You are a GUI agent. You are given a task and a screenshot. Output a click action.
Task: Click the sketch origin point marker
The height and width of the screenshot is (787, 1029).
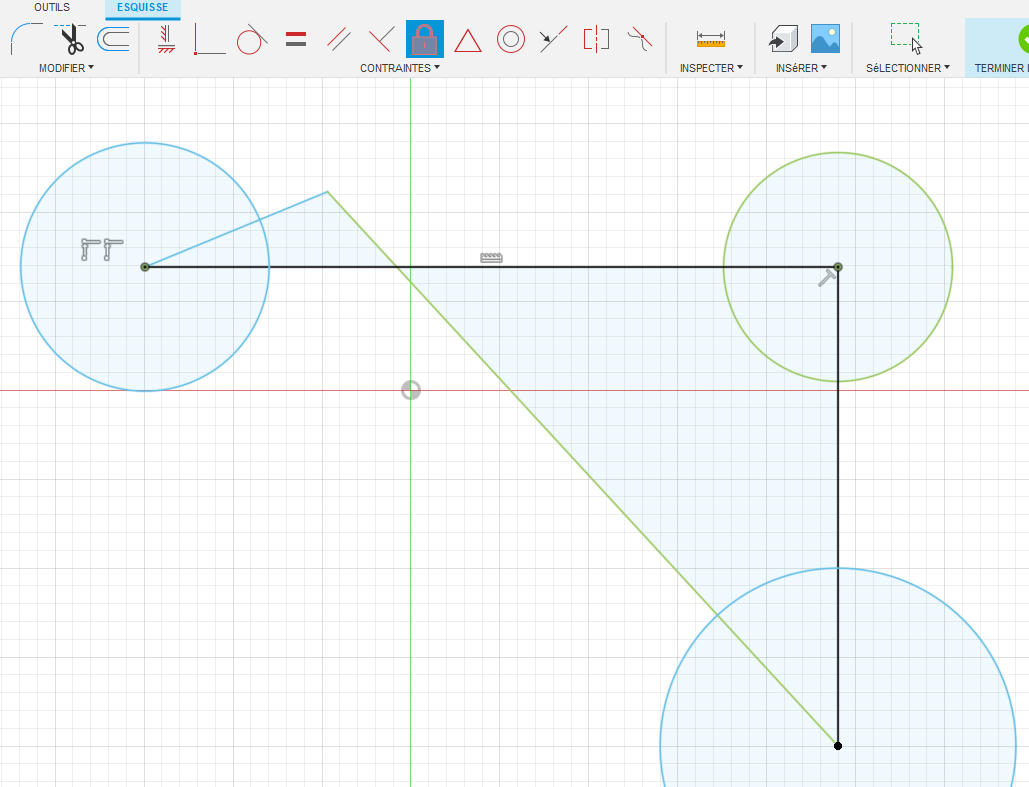tap(411, 391)
